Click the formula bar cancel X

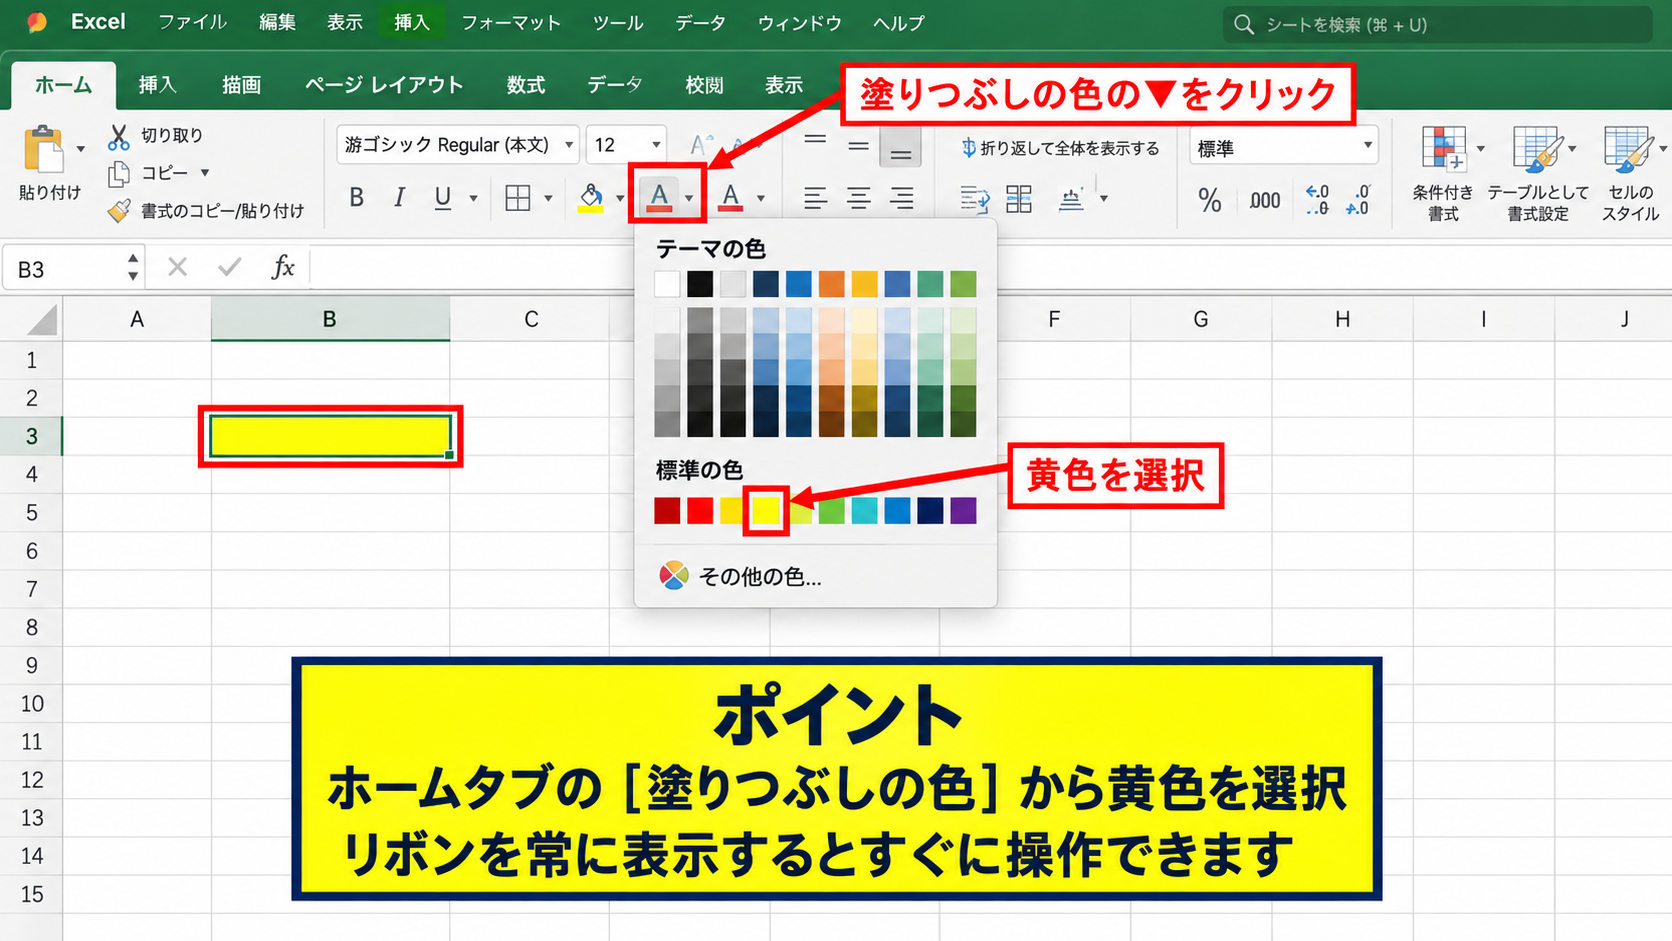[x=177, y=267]
